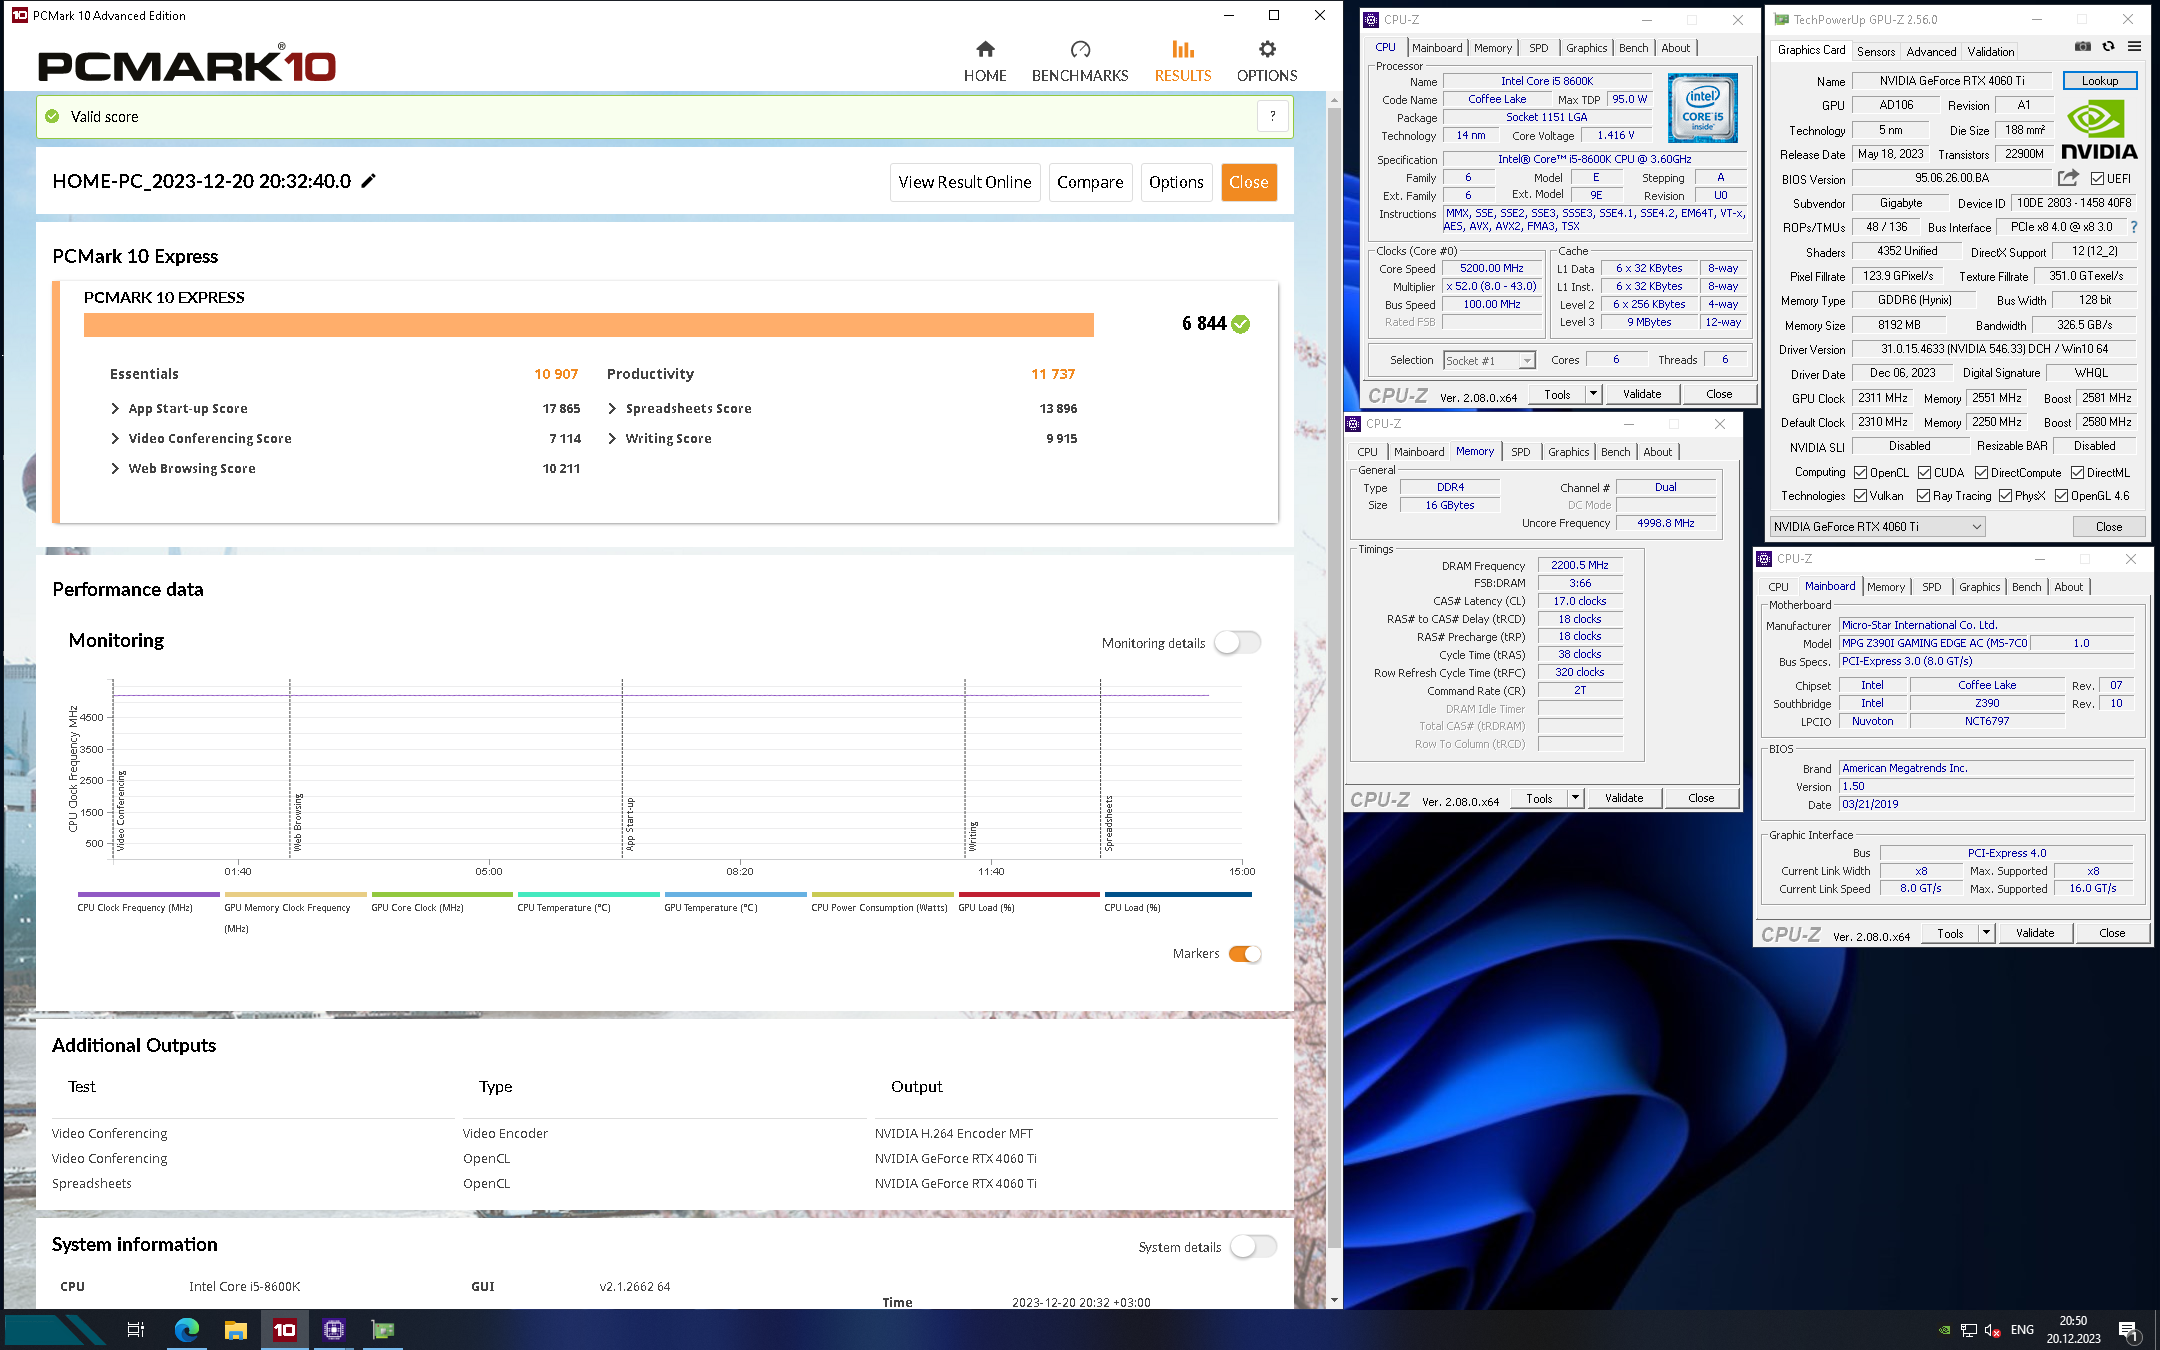Click the NVIDIA tray icon
The height and width of the screenshot is (1350, 2160).
pos(1944,1330)
